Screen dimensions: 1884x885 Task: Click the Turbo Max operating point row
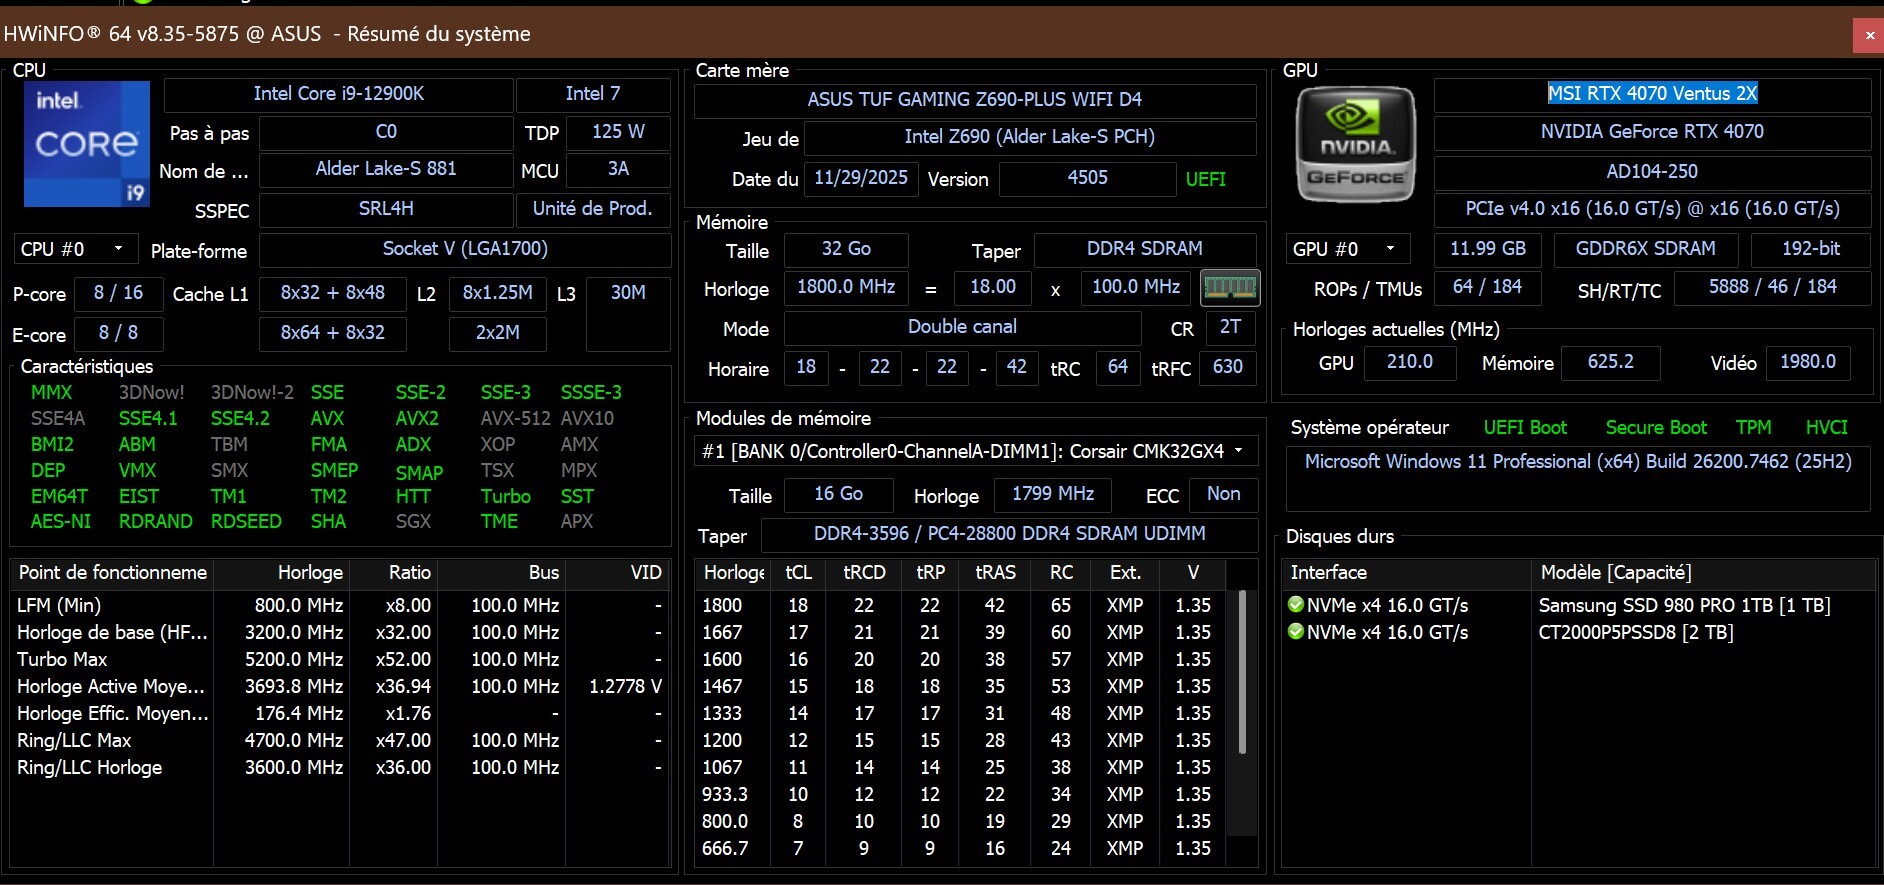[339, 659]
